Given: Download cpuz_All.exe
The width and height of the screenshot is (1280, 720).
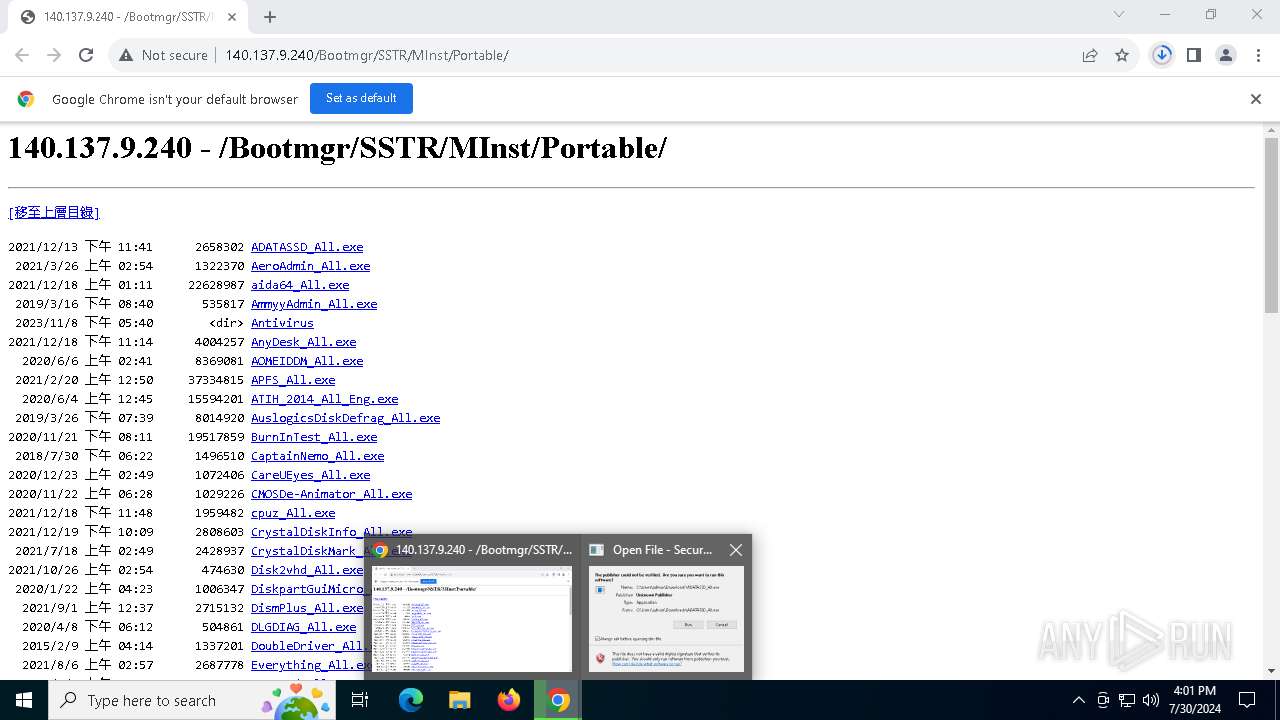Looking at the screenshot, I should [293, 513].
